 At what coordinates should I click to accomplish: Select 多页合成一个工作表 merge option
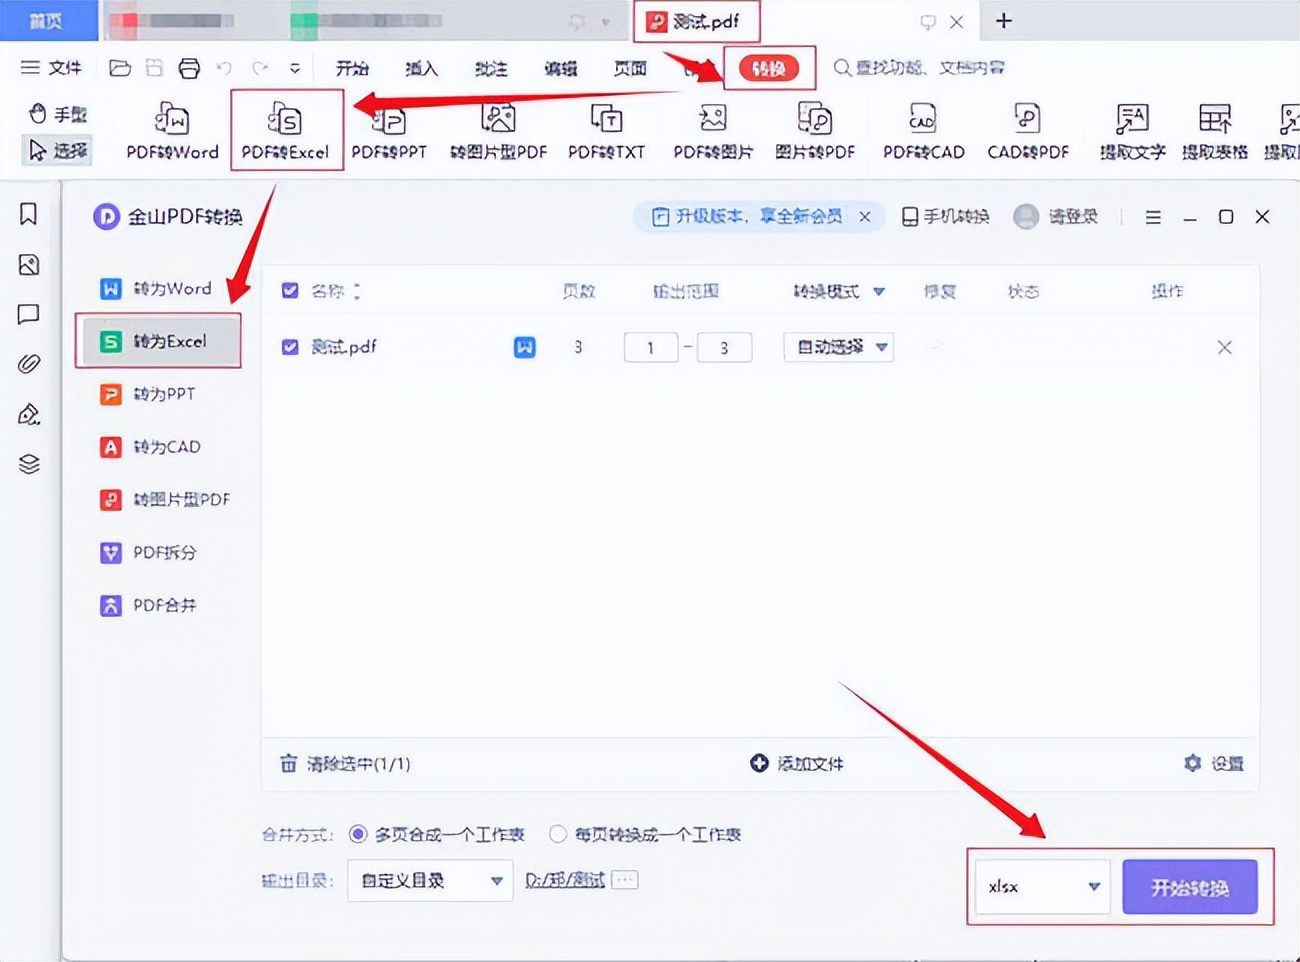357,833
